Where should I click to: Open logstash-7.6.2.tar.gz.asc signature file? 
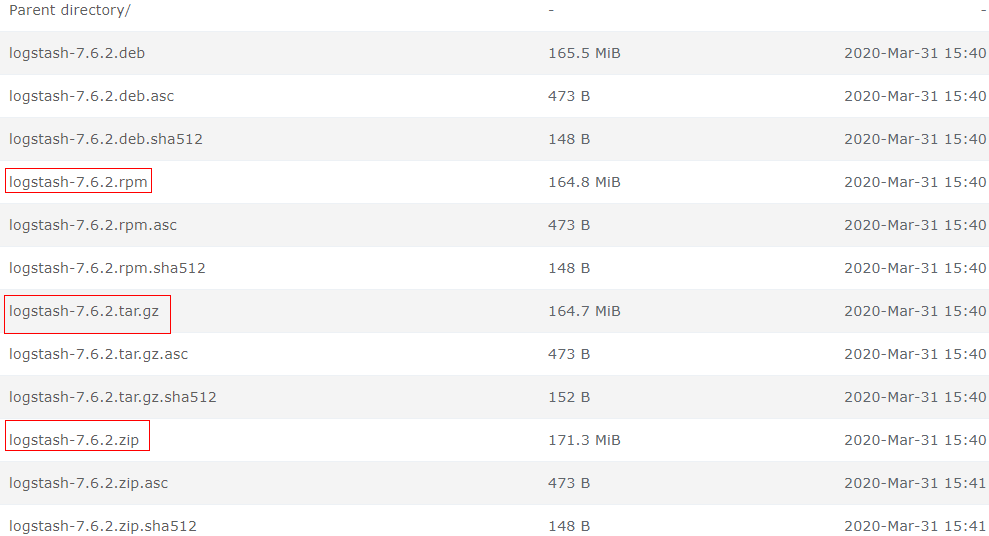point(98,354)
